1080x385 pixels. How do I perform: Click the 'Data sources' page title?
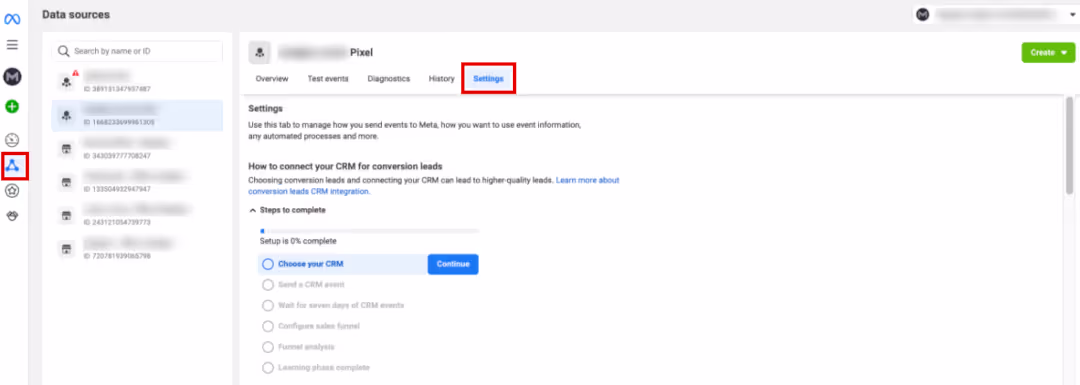[76, 14]
